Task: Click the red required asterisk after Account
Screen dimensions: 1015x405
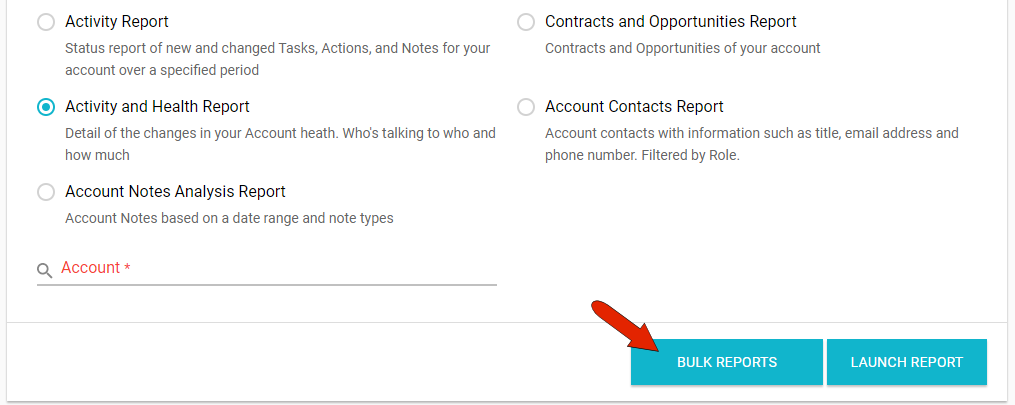Action: (x=127, y=269)
